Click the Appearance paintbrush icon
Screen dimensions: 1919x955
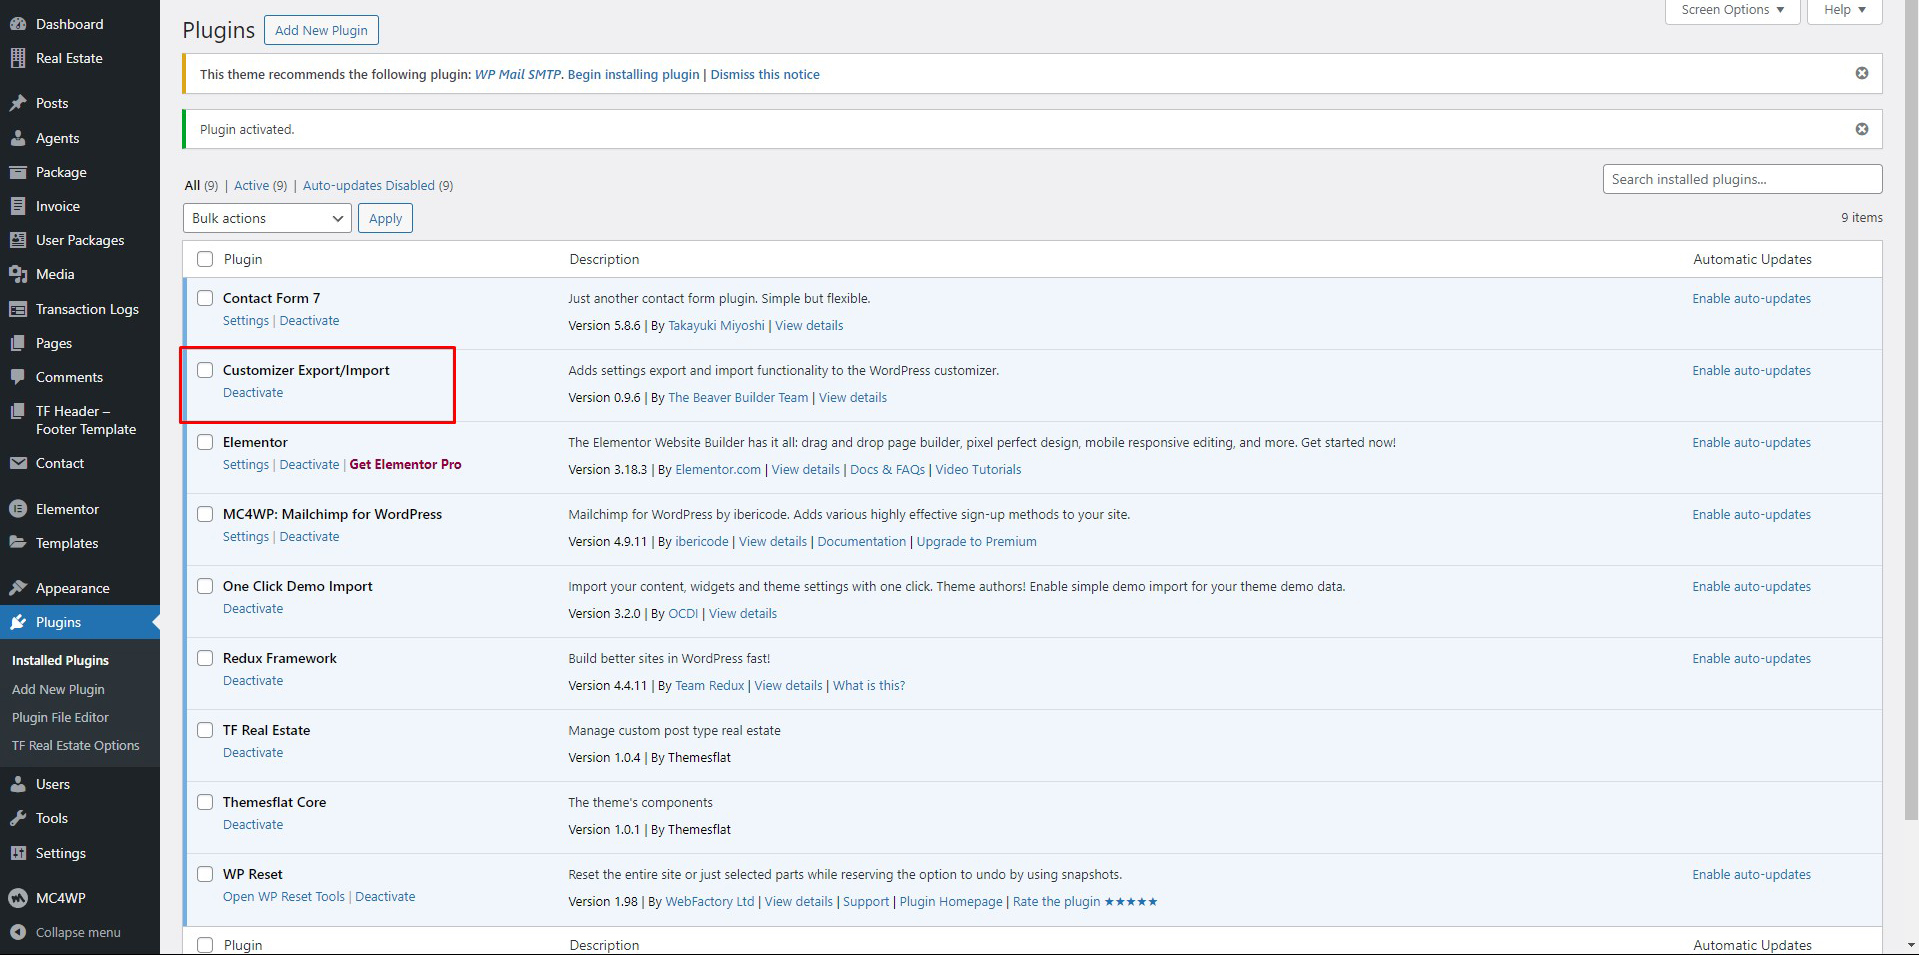(18, 588)
